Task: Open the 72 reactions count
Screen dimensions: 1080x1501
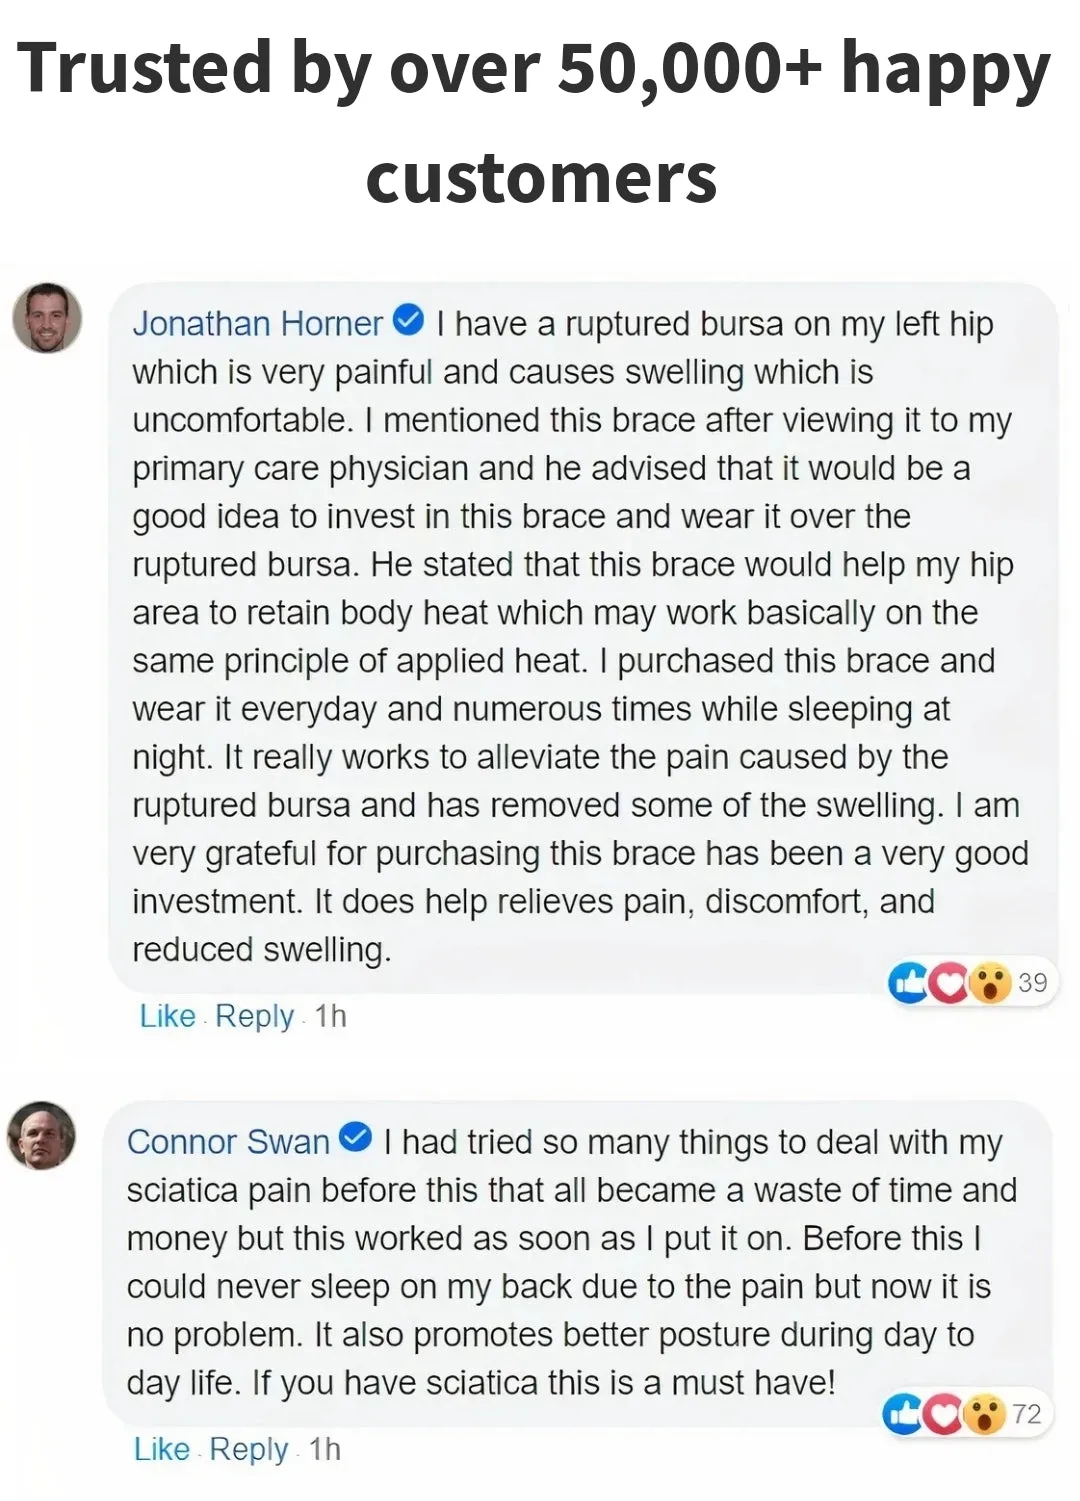Action: coord(1027,1414)
